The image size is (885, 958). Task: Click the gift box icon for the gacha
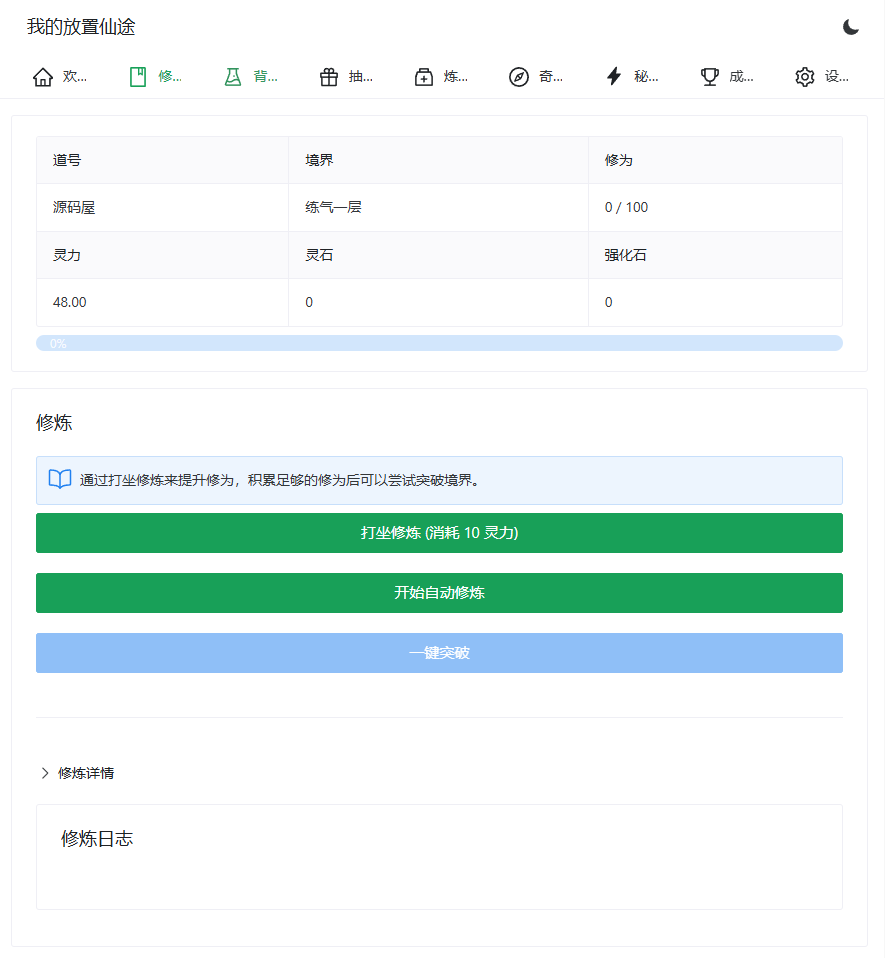click(x=329, y=77)
